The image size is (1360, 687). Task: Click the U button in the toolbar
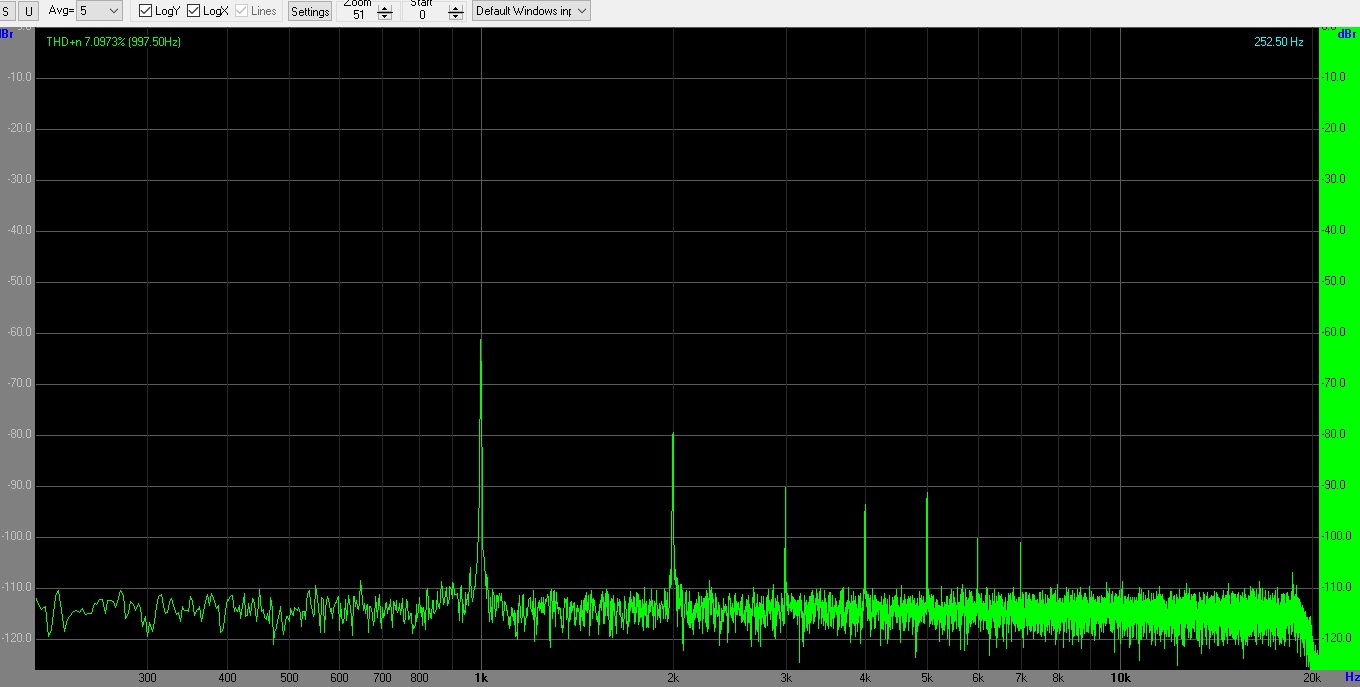click(28, 11)
